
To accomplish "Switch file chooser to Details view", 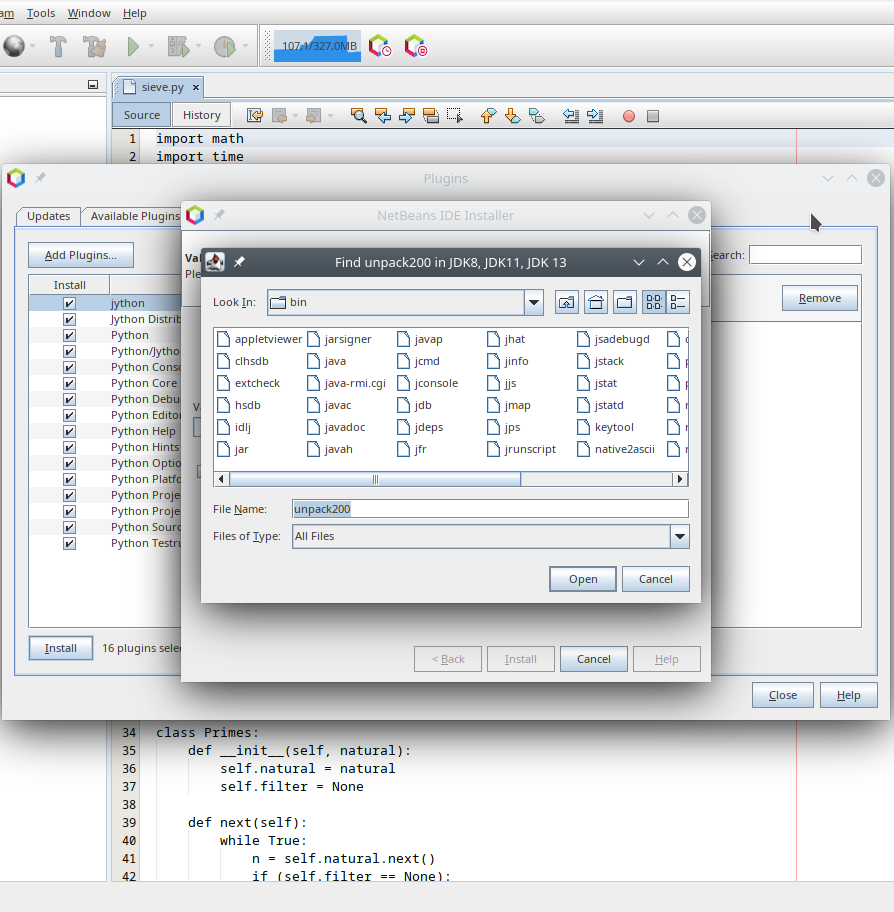I will pos(678,302).
